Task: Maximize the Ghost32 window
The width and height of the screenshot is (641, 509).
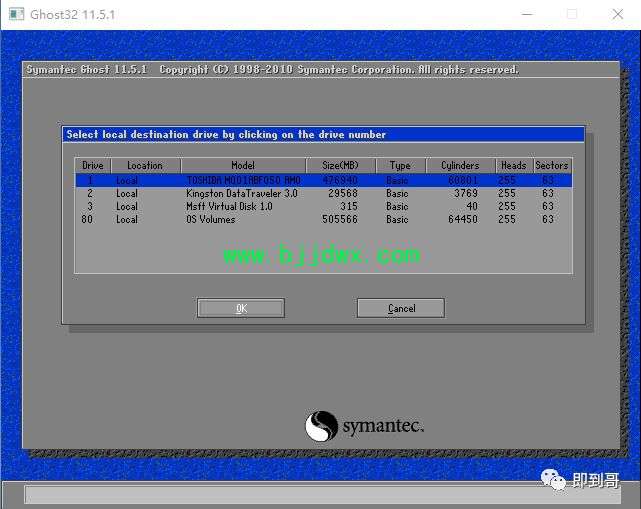Action: pos(572,14)
